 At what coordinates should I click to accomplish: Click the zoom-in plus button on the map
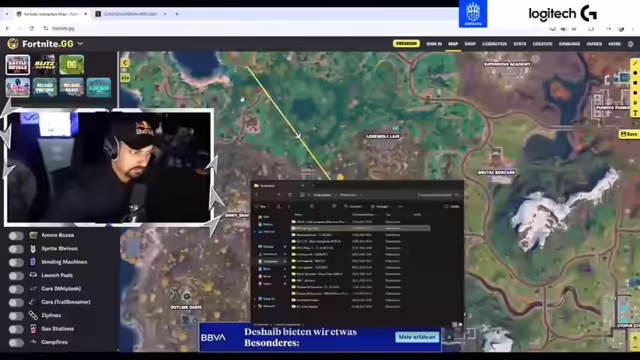[635, 338]
